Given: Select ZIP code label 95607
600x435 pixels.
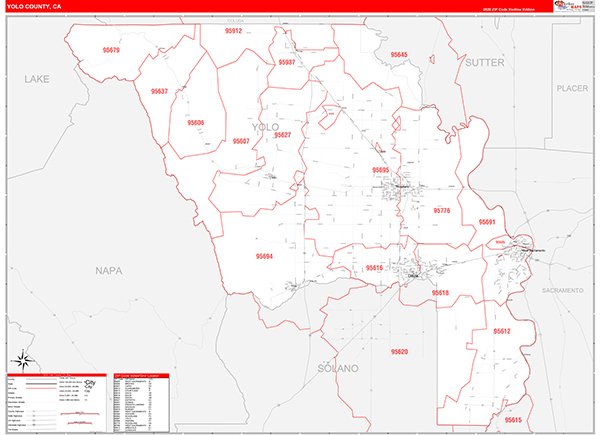Looking at the screenshot, I should (x=241, y=141).
